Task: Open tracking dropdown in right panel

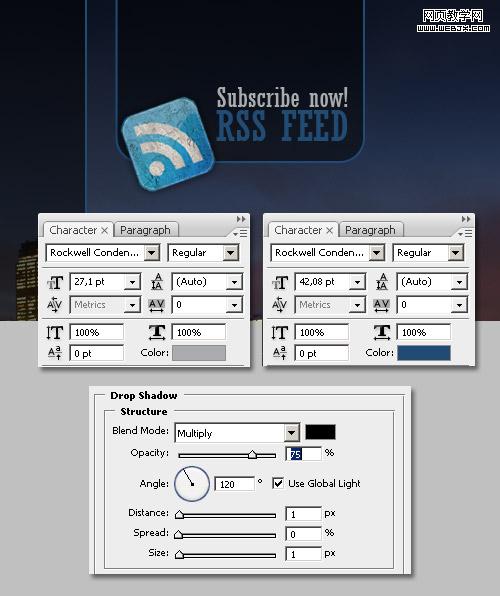Action: pos(459,305)
